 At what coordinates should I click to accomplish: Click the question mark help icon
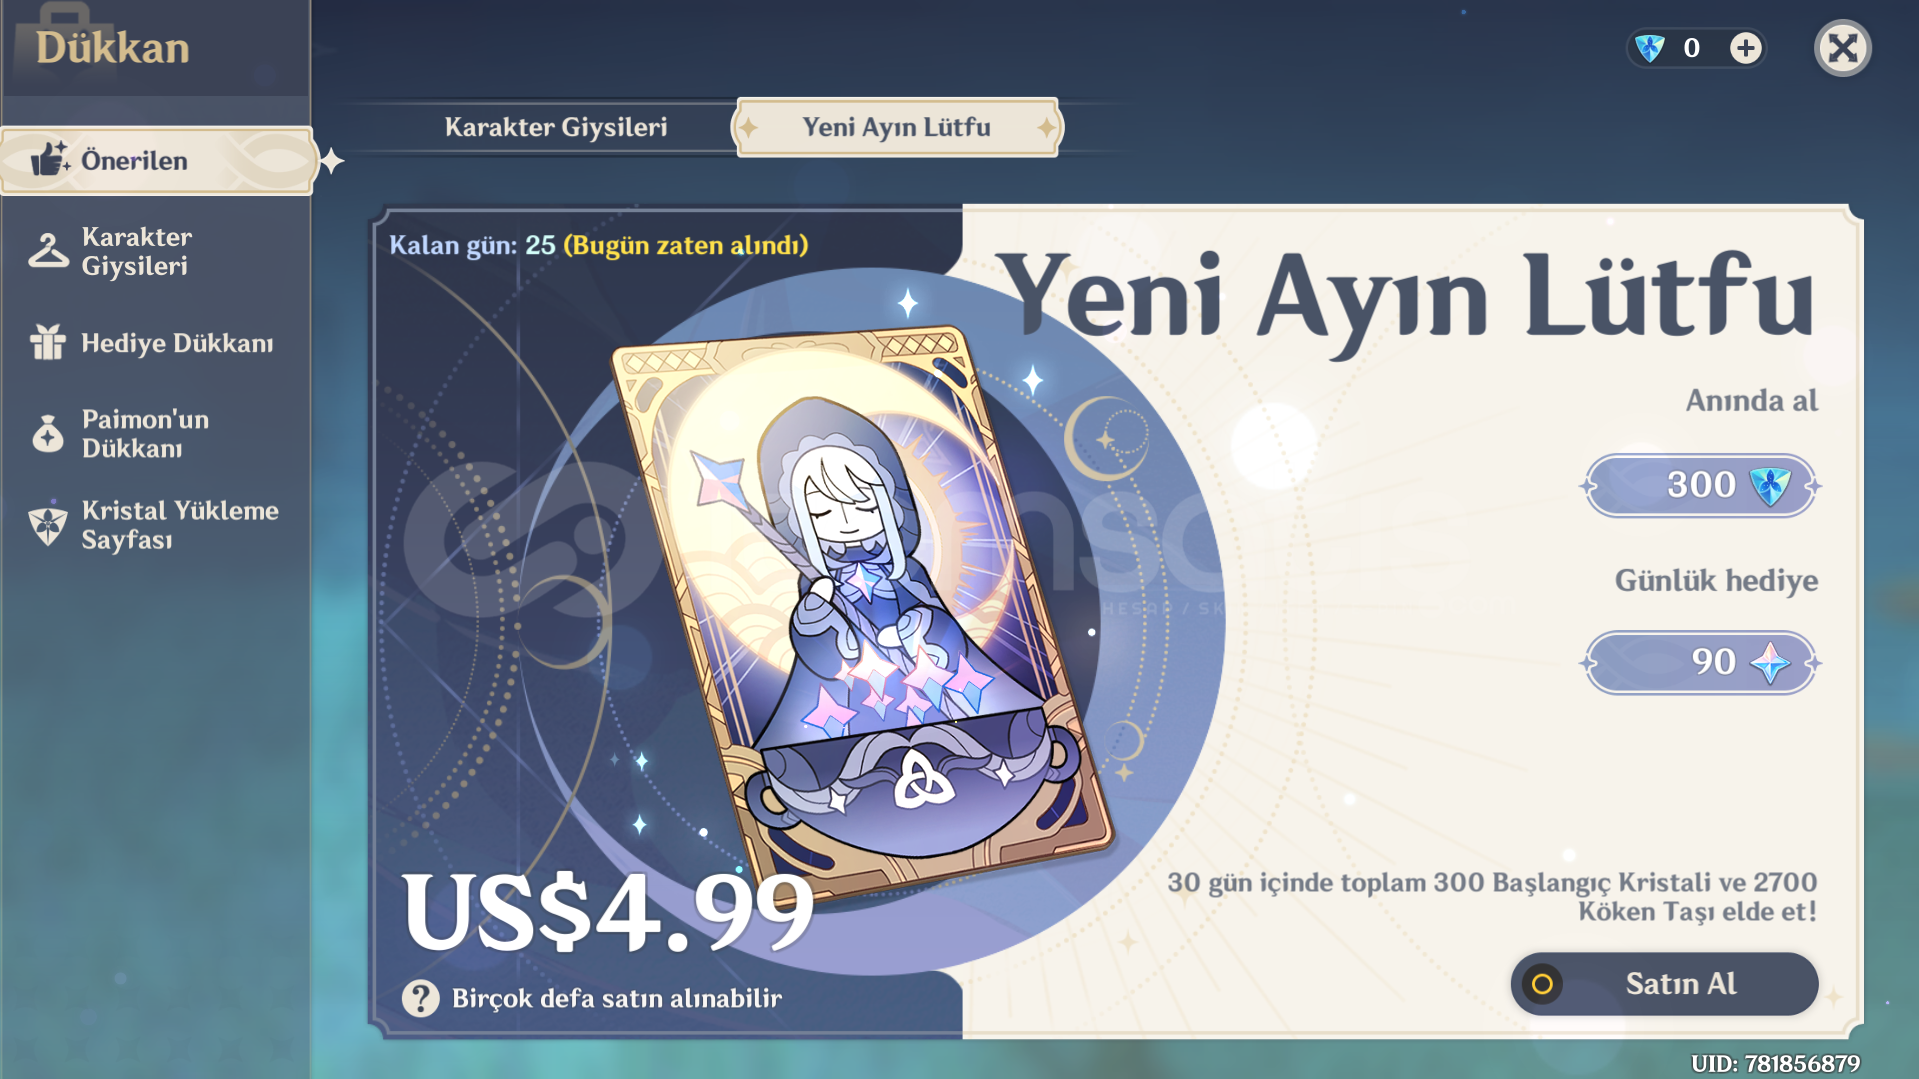(421, 998)
